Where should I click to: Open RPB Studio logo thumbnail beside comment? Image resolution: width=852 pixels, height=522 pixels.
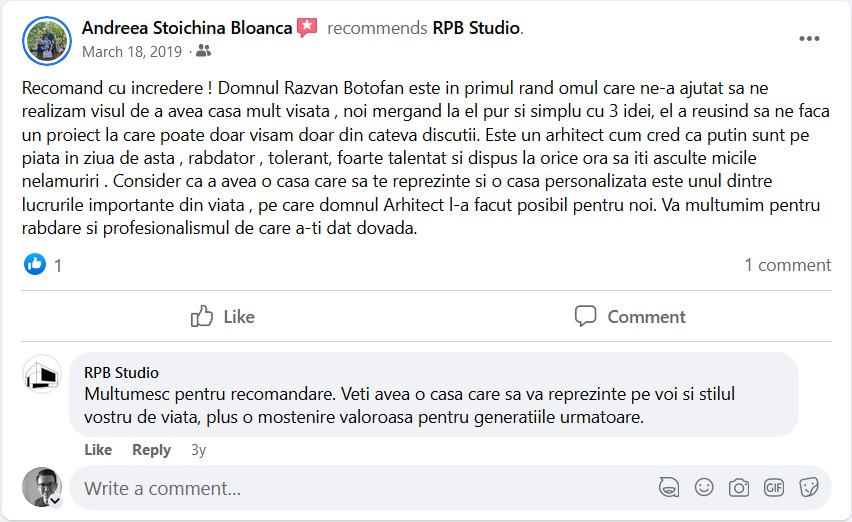tap(42, 374)
